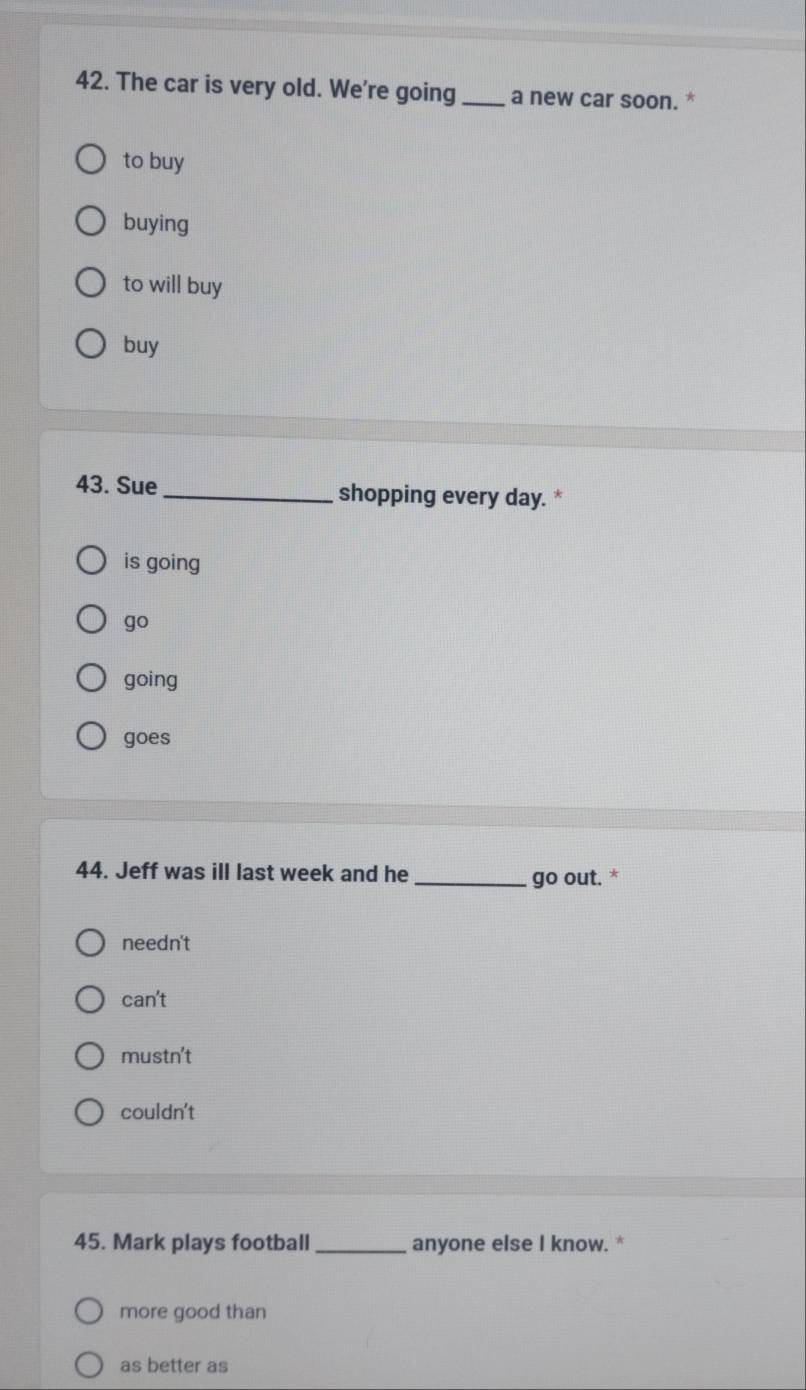This screenshot has height=1390, width=806.
Task: Choose 'is going' for question 43
Action: (x=92, y=562)
